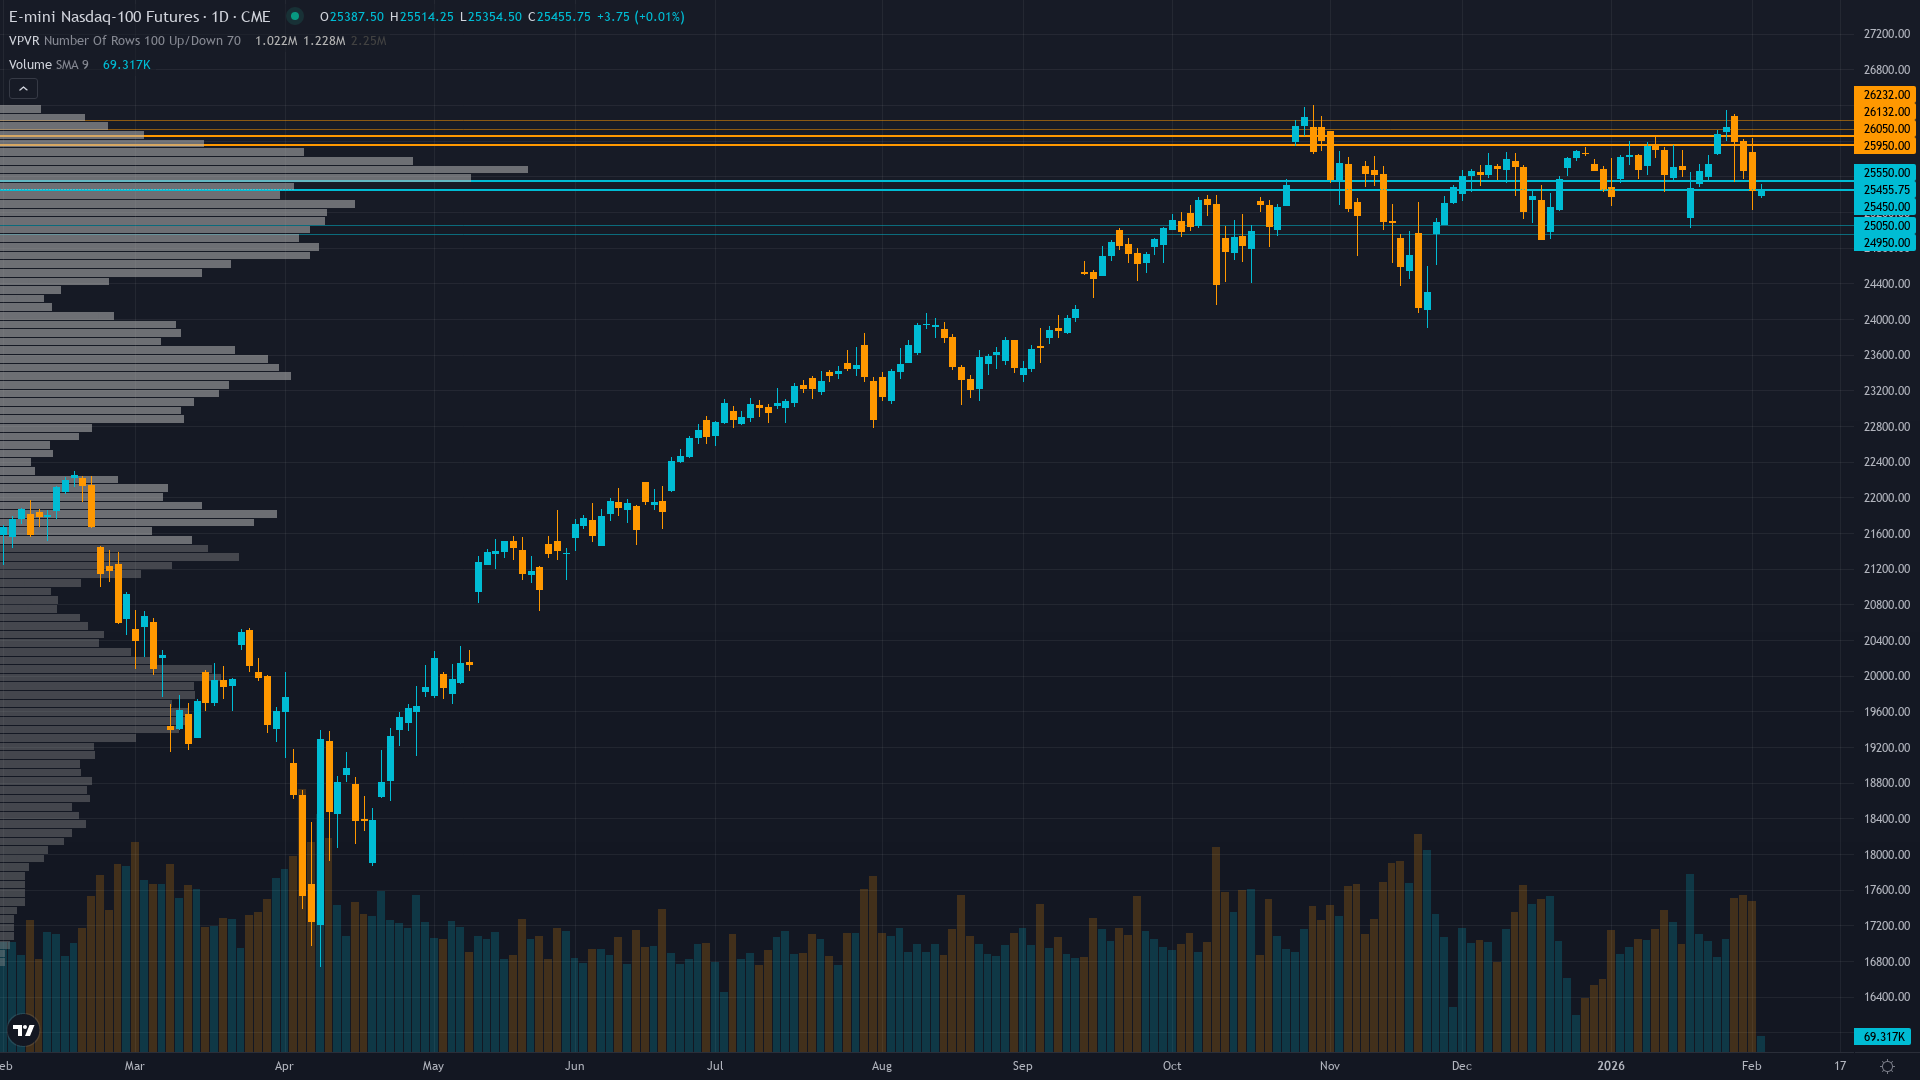Click the highlighted 25455.75 current price label
The width and height of the screenshot is (1920, 1080).
tap(1884, 189)
